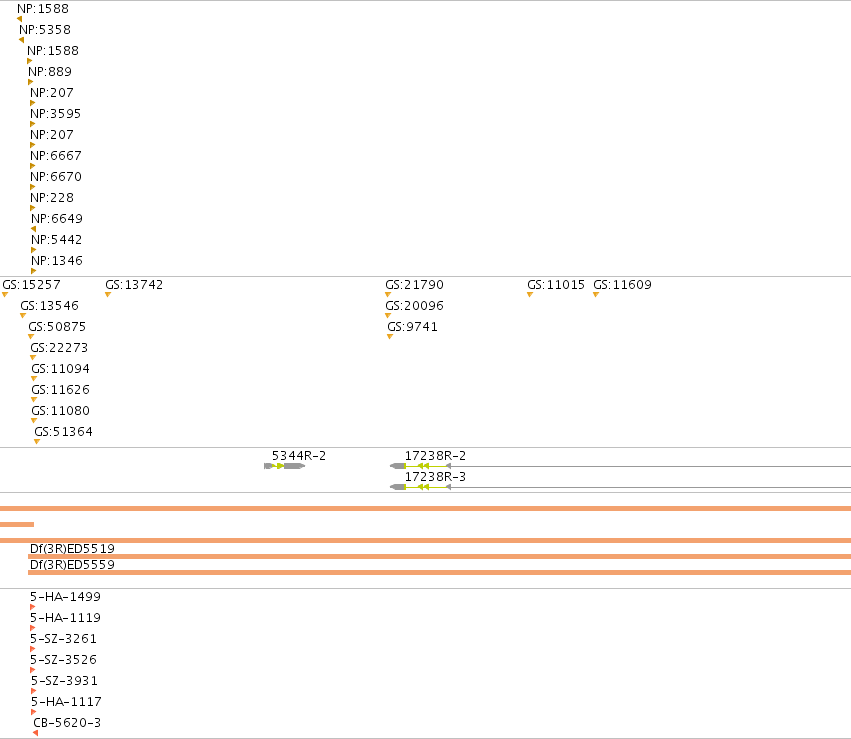Select the 5-SZ-3526 label

pyautogui.click(x=63, y=660)
